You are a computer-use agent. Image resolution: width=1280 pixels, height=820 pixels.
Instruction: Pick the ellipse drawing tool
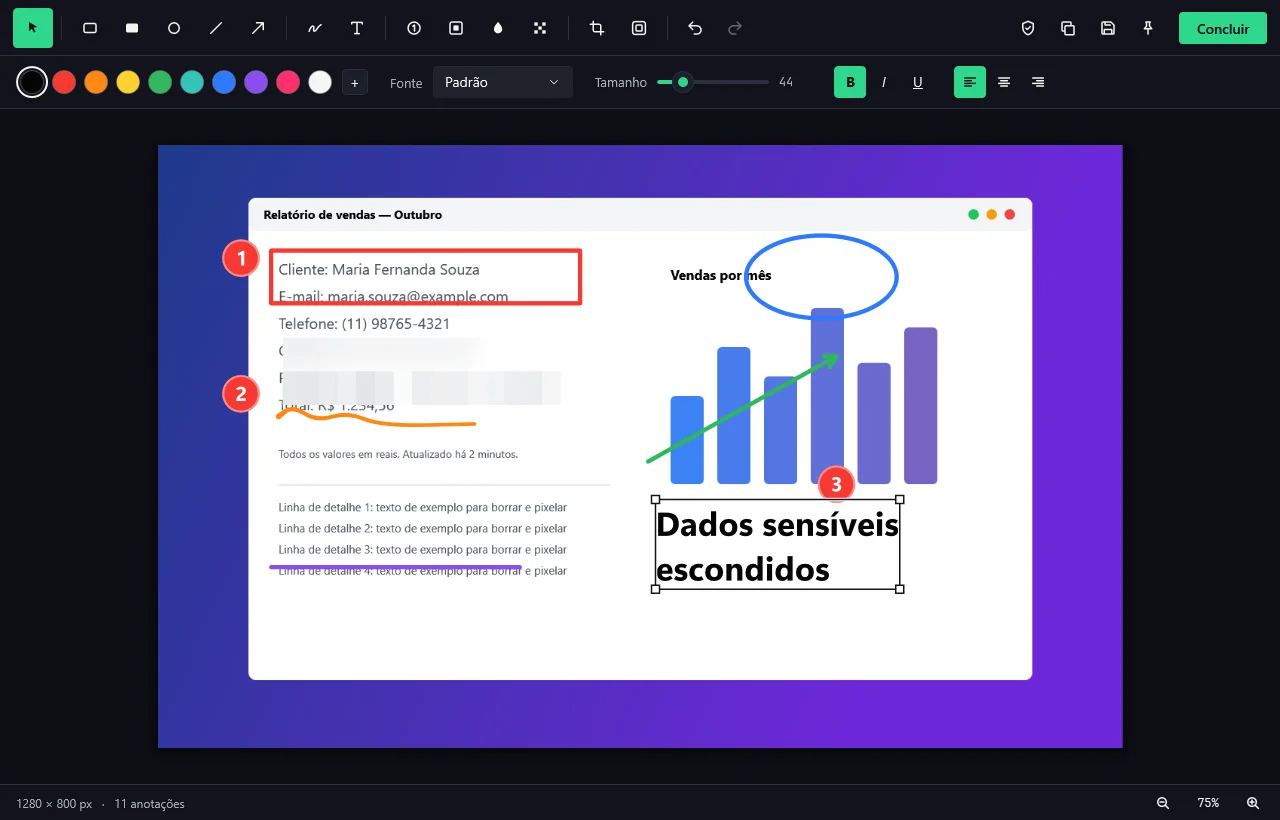point(174,28)
